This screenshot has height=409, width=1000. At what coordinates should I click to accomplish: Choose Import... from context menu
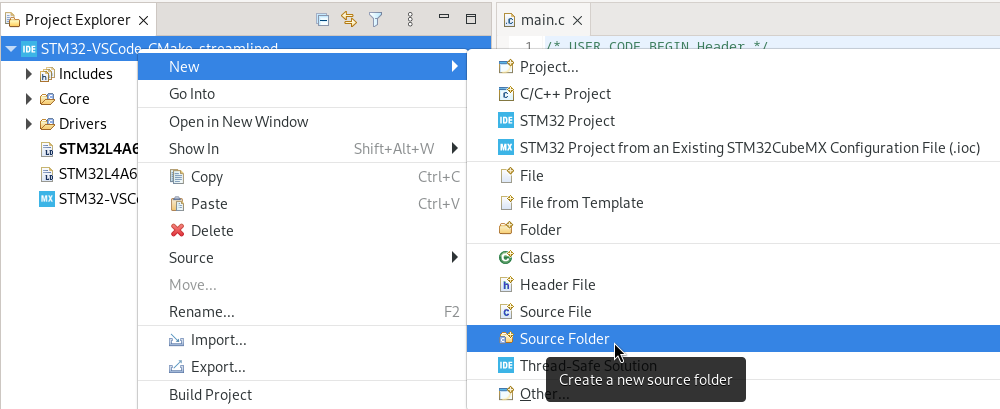pos(302,340)
